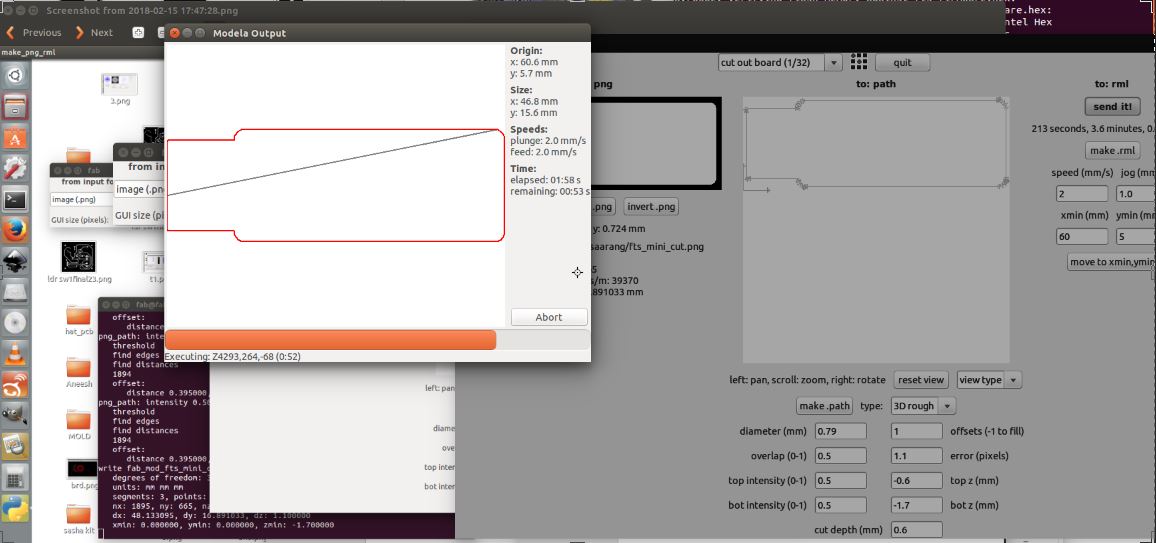Select the brd.png file on the desktop

pos(81,469)
